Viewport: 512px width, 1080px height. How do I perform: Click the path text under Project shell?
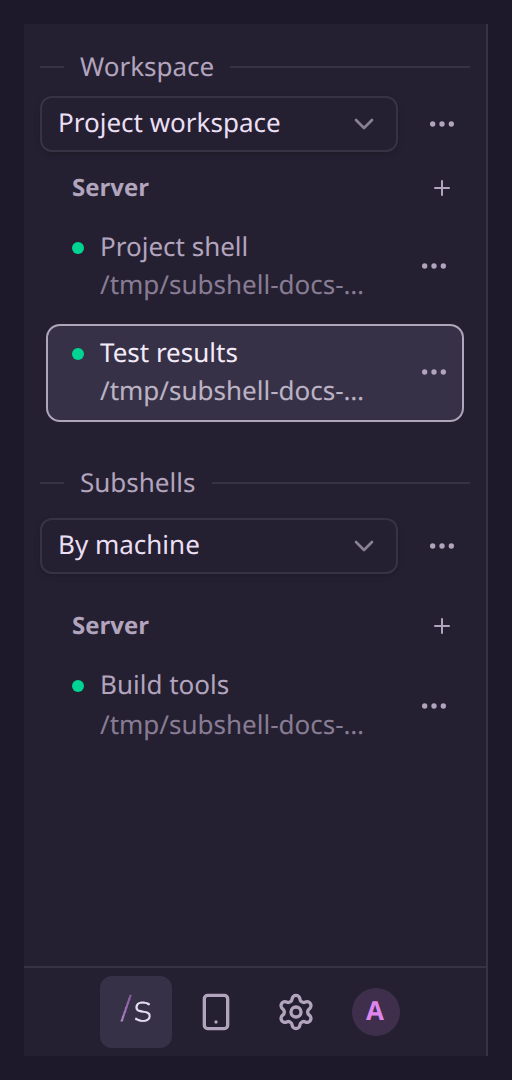[x=232, y=286]
